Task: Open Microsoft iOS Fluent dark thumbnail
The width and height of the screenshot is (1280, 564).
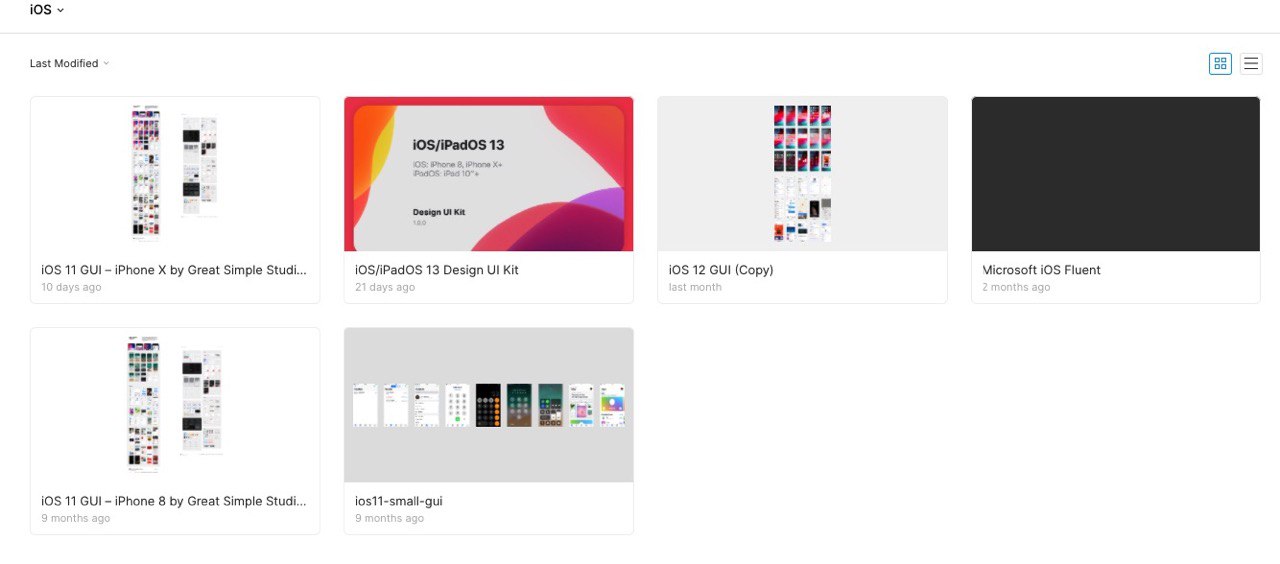Action: 1116,174
